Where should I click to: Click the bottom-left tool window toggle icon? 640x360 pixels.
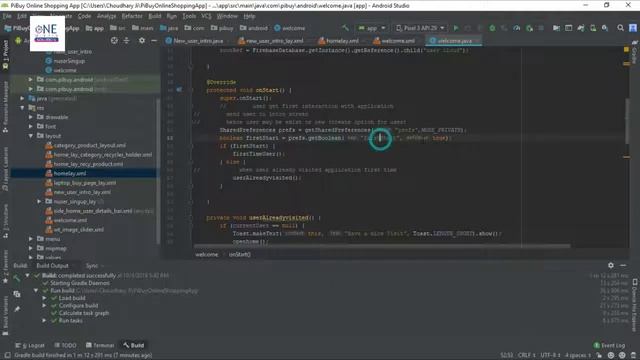[7, 355]
